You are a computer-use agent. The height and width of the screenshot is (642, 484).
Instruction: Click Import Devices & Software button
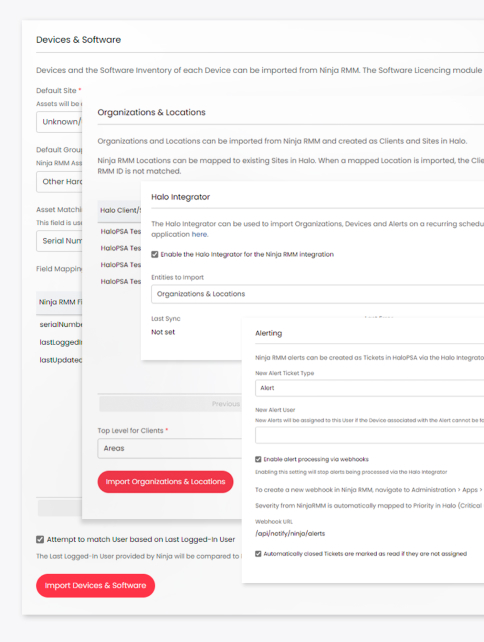pos(95,585)
